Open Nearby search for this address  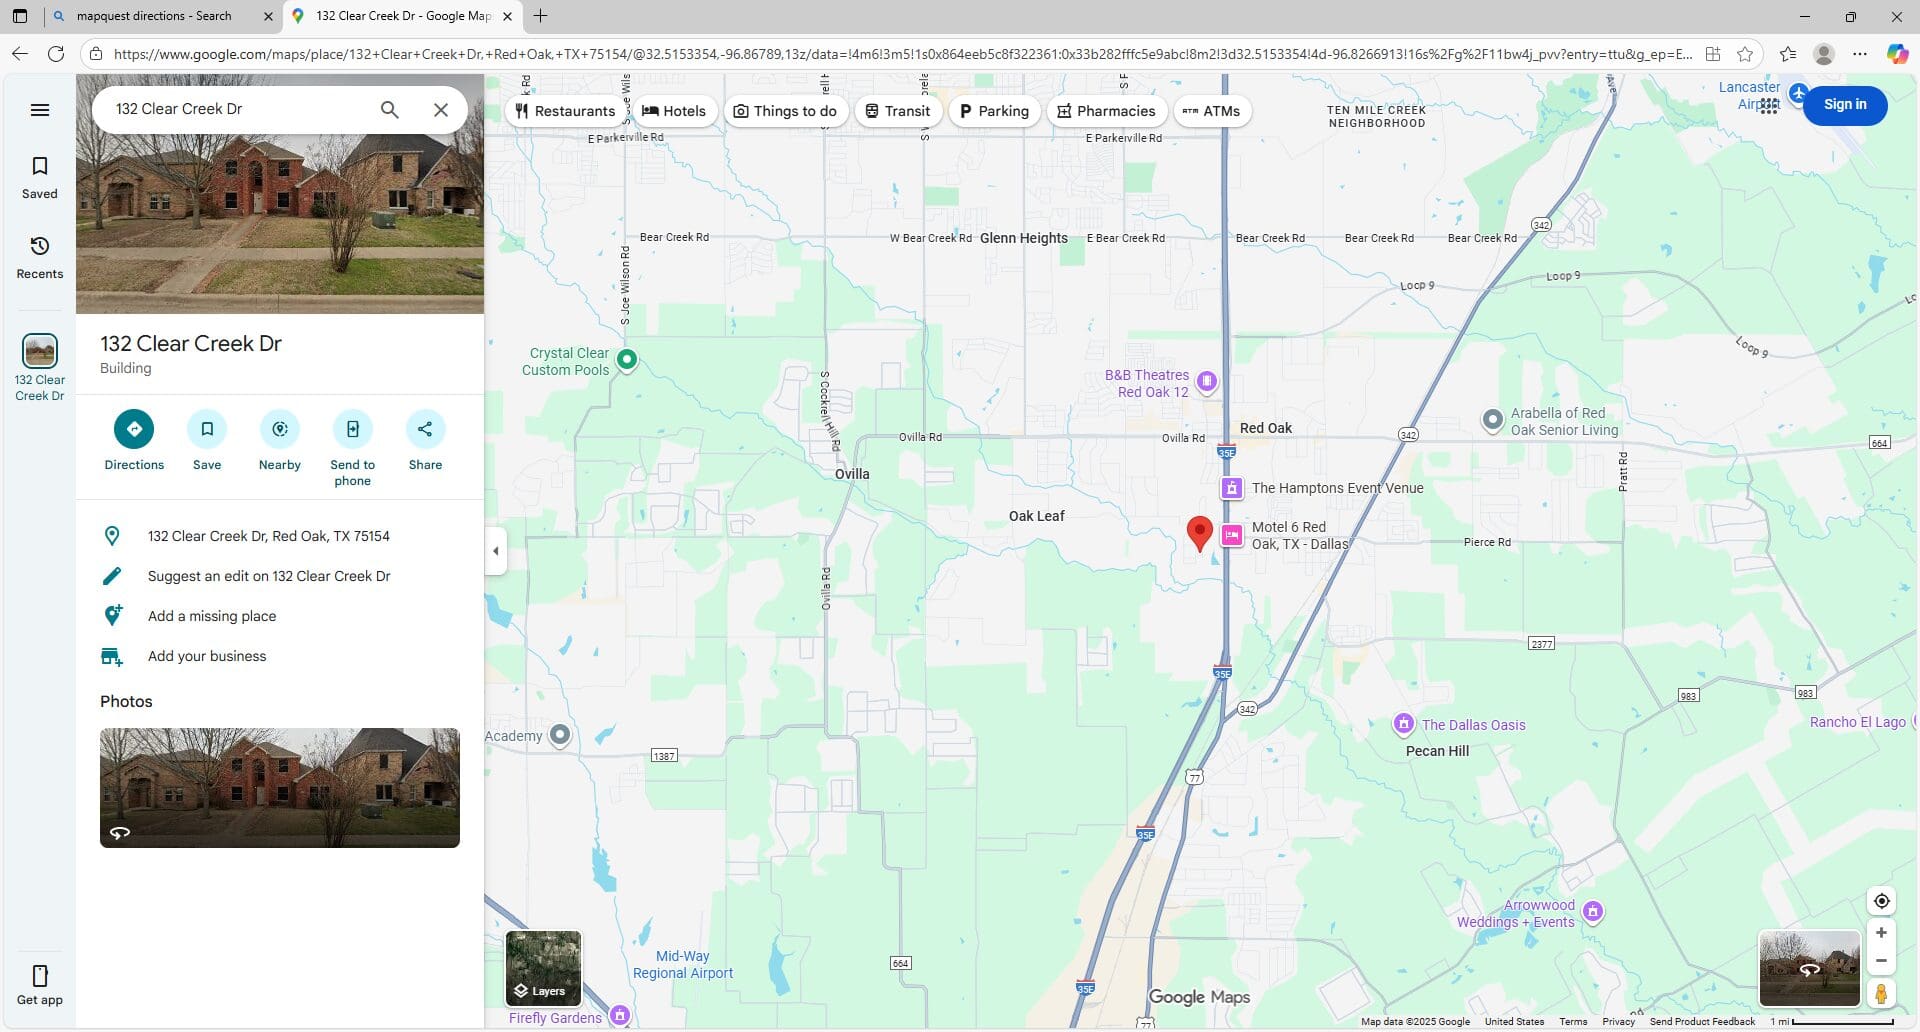coord(280,430)
